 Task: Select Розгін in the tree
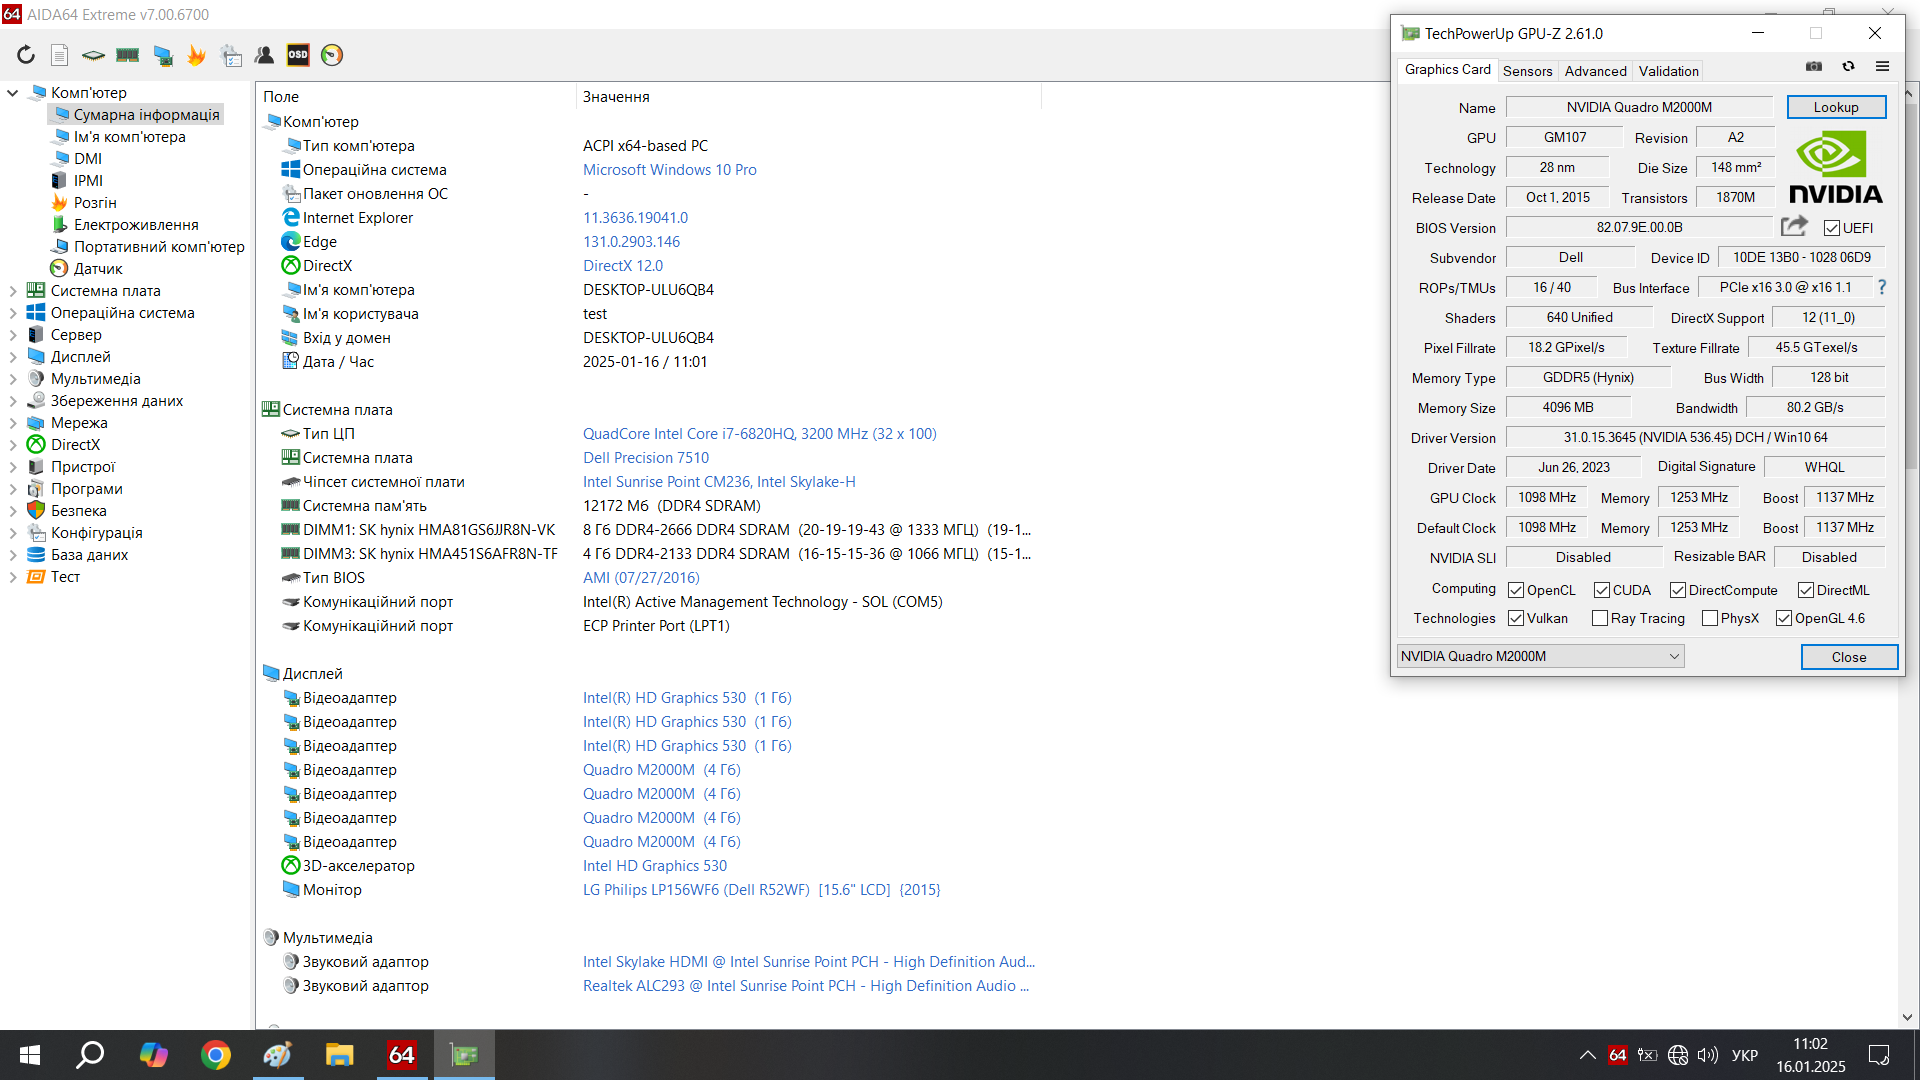pos(95,203)
